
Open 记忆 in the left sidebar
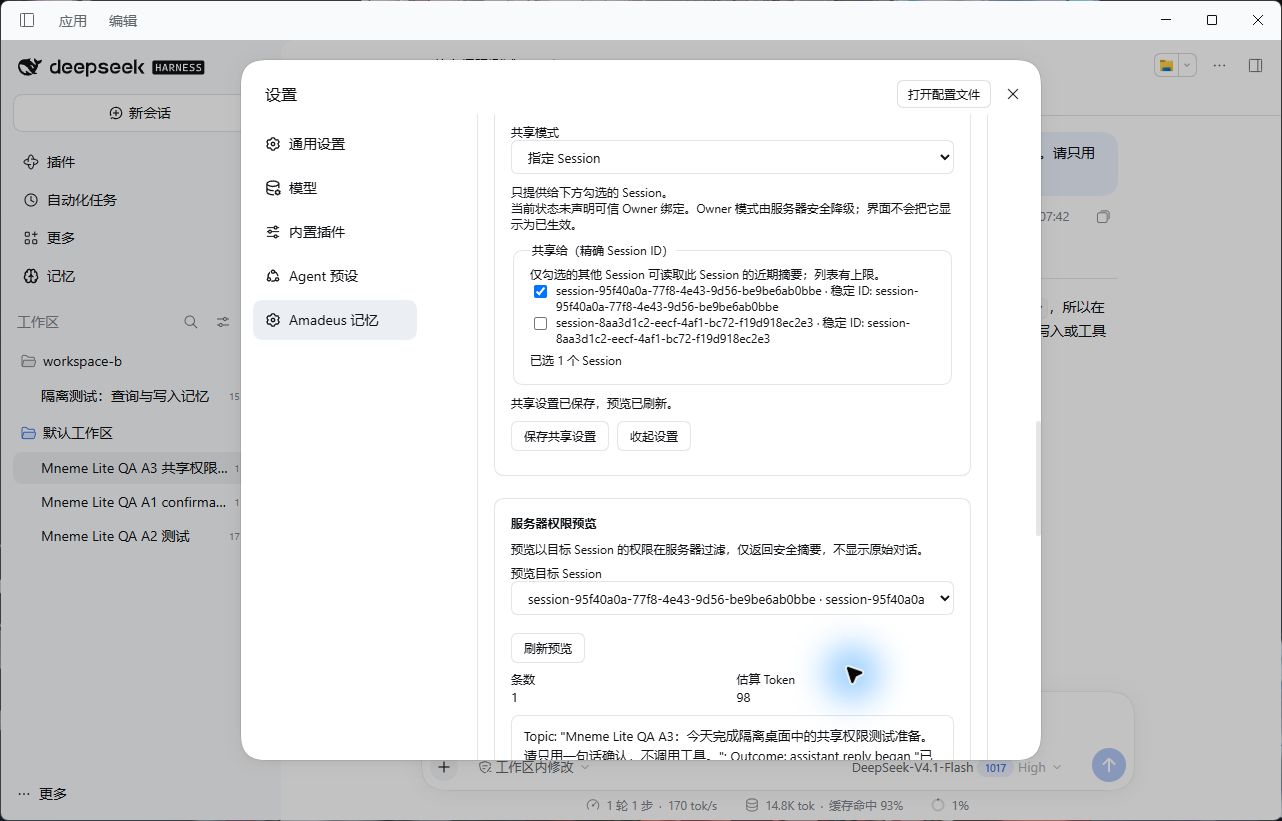(61, 276)
